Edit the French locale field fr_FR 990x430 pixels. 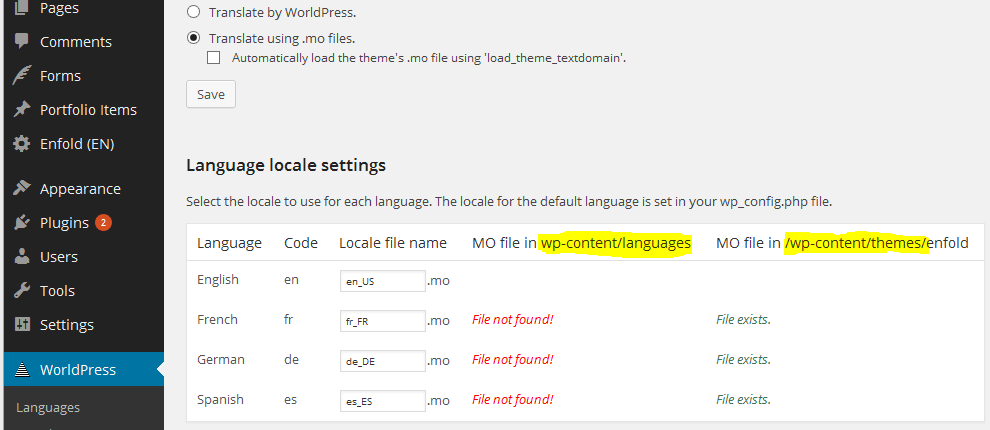click(383, 321)
